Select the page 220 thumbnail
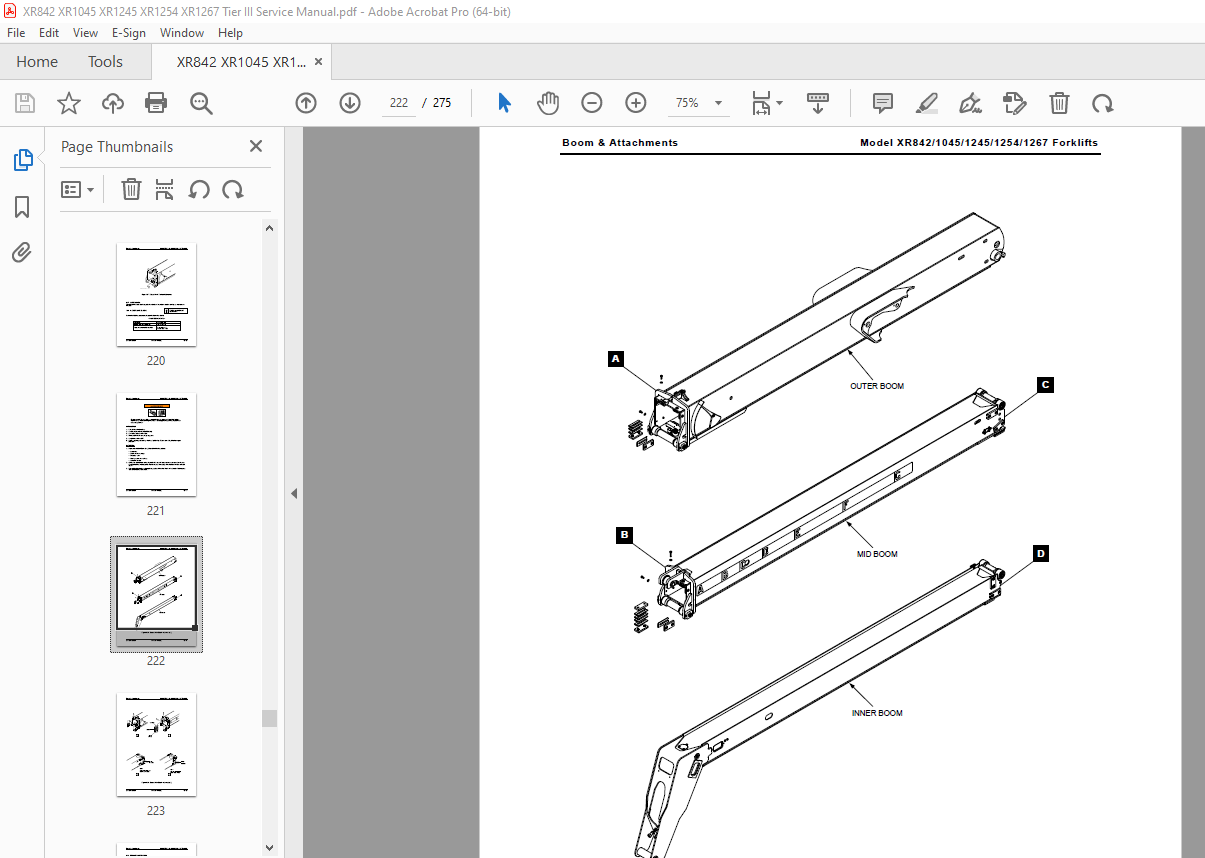This screenshot has height=858, width=1205. click(157, 294)
